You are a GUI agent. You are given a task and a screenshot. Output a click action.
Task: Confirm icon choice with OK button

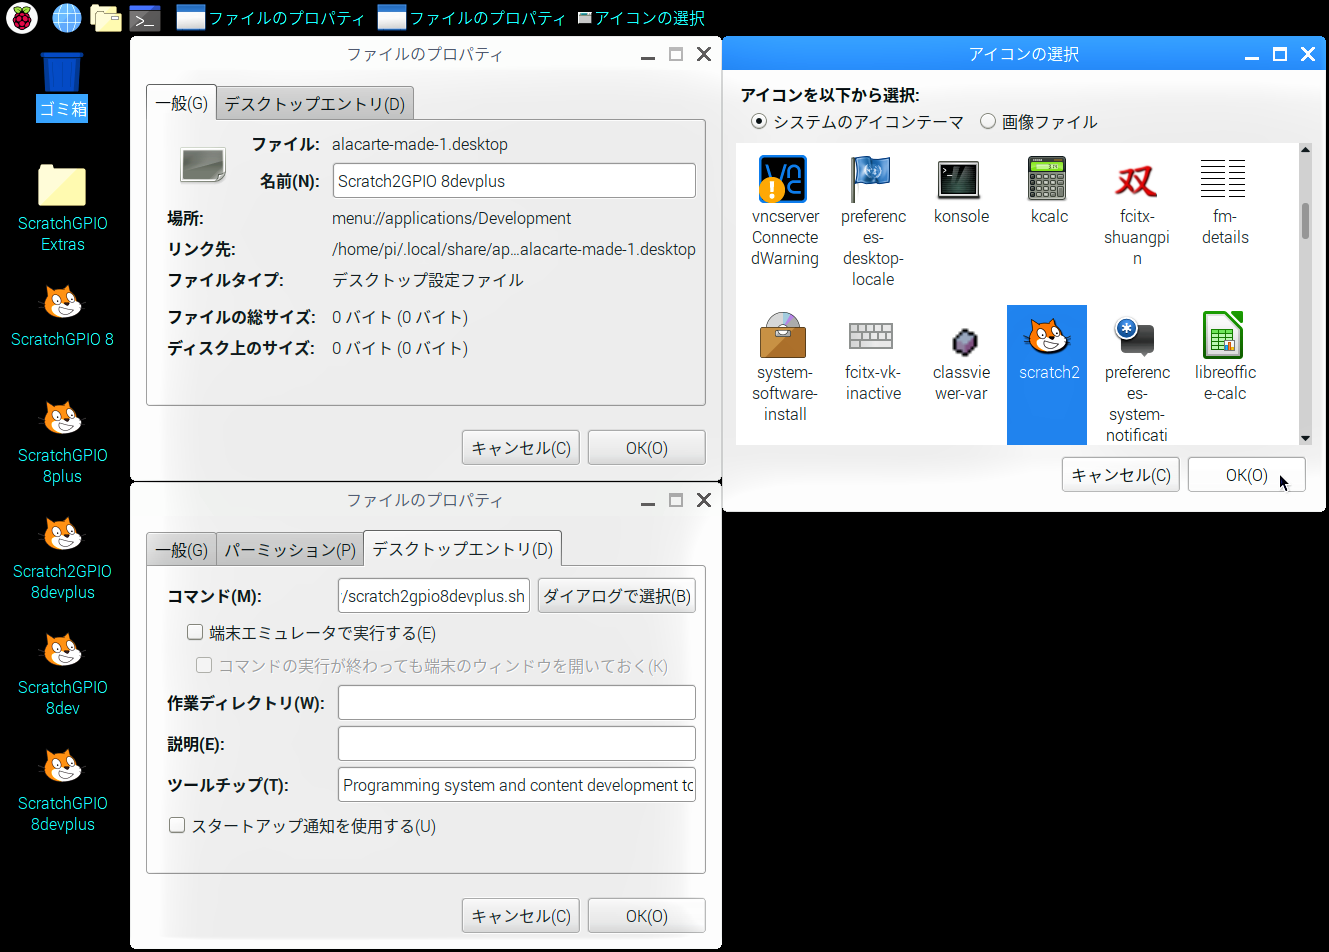1246,475
